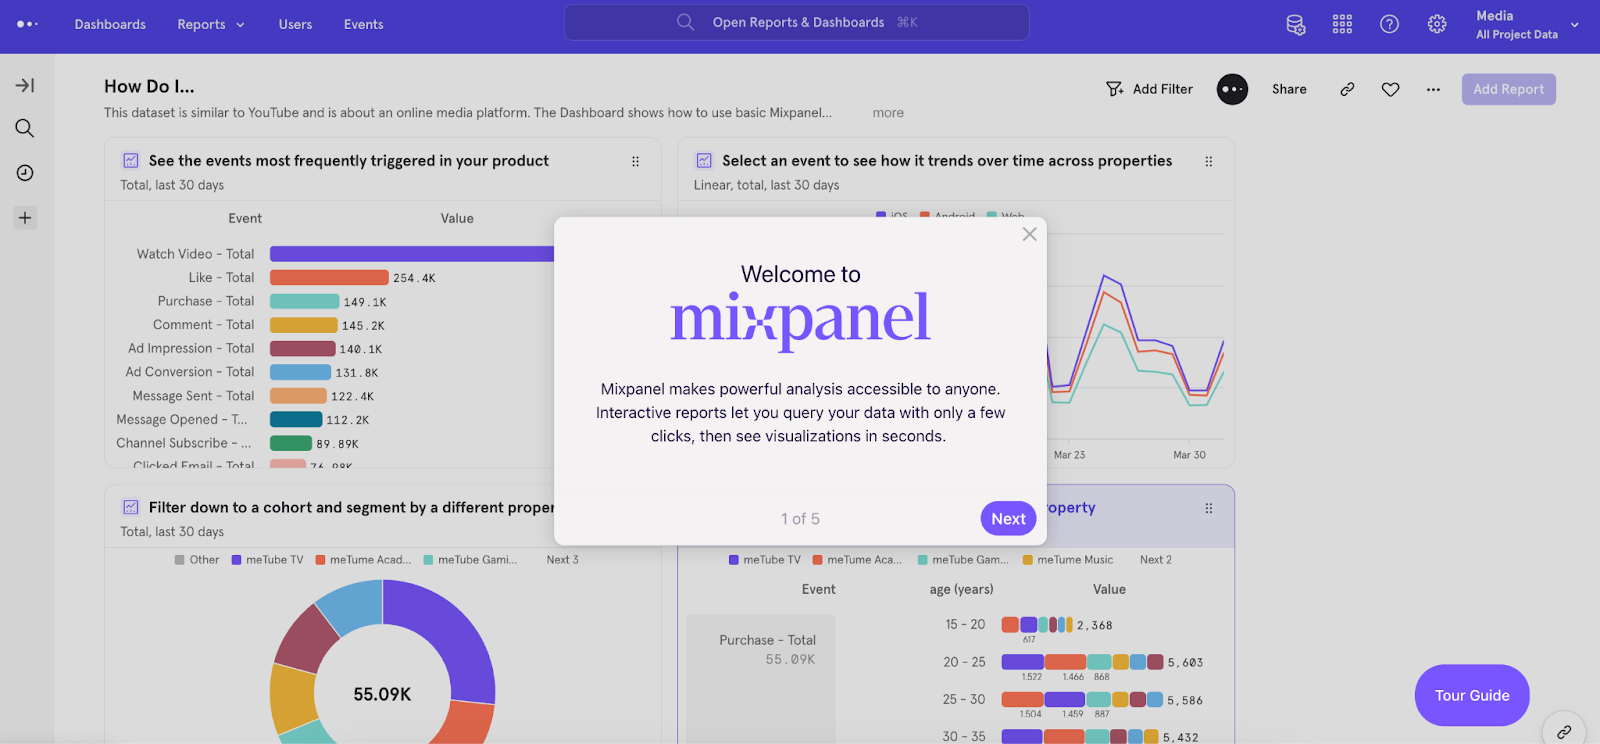Click the Open Reports & Dashboards search field

tap(797, 22)
